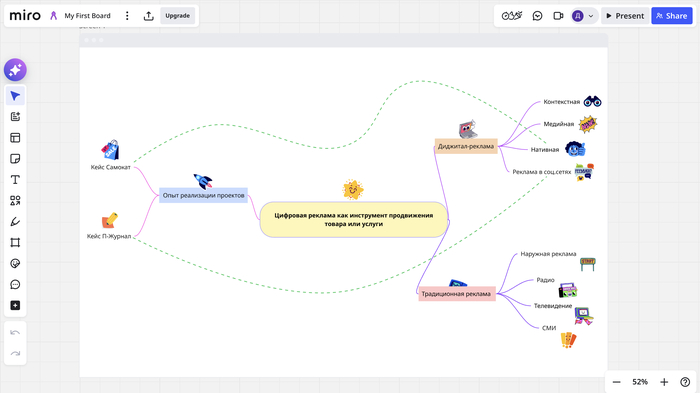Select the pencil note sticker
The image size is (700, 393).
pyautogui.click(x=109, y=220)
